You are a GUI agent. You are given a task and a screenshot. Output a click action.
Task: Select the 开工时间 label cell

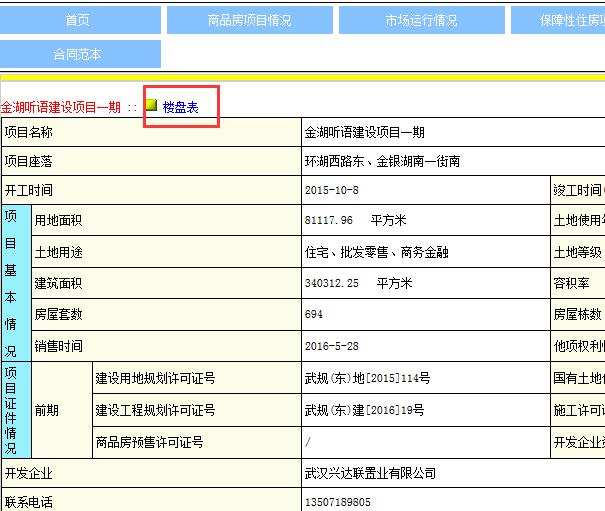[x=151, y=190]
